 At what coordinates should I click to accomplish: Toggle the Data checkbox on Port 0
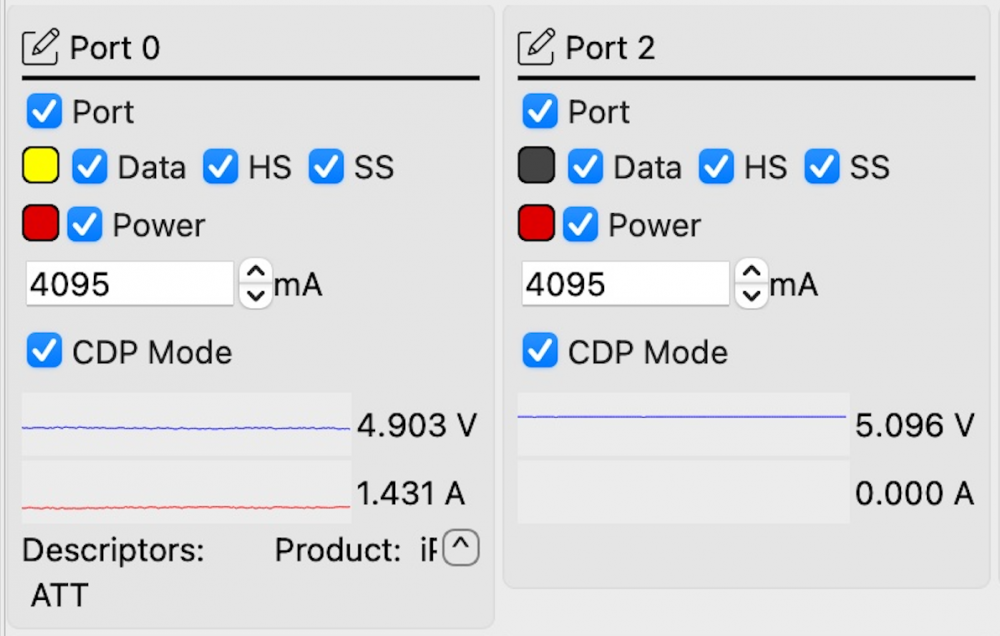[90, 167]
